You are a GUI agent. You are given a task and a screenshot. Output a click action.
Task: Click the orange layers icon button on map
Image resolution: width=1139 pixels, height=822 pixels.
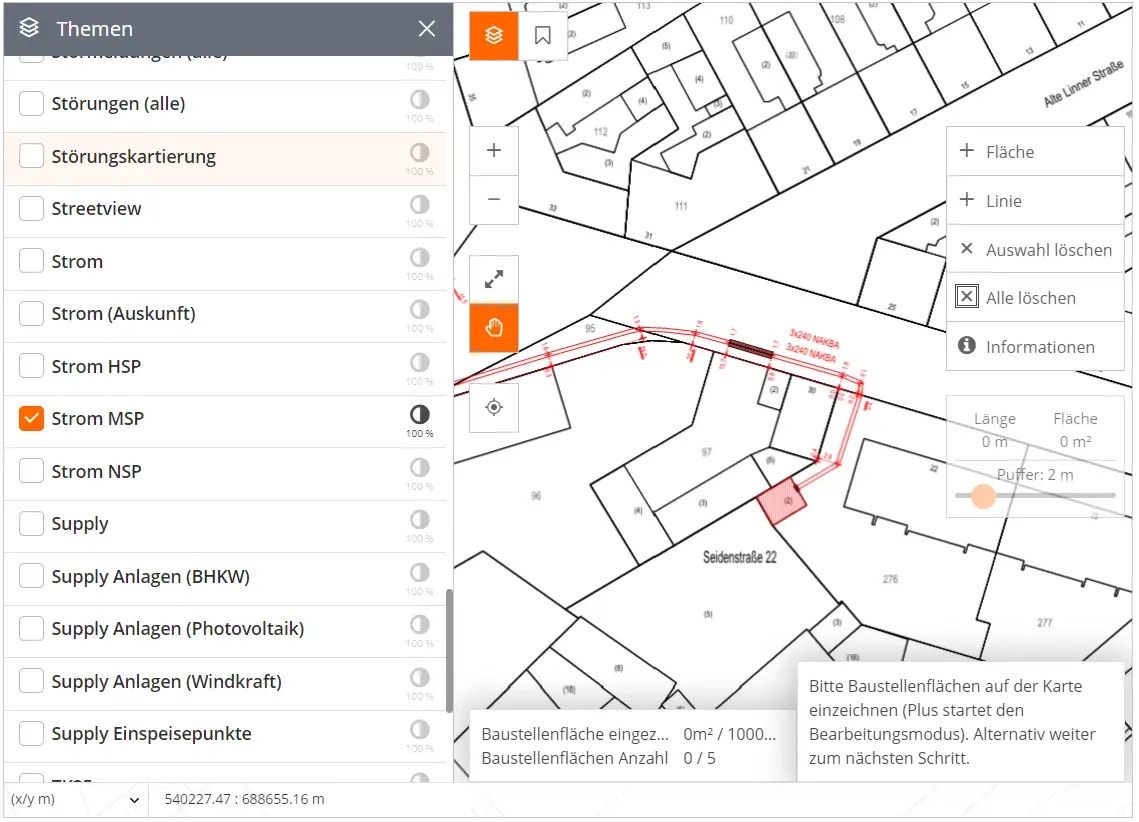494,36
